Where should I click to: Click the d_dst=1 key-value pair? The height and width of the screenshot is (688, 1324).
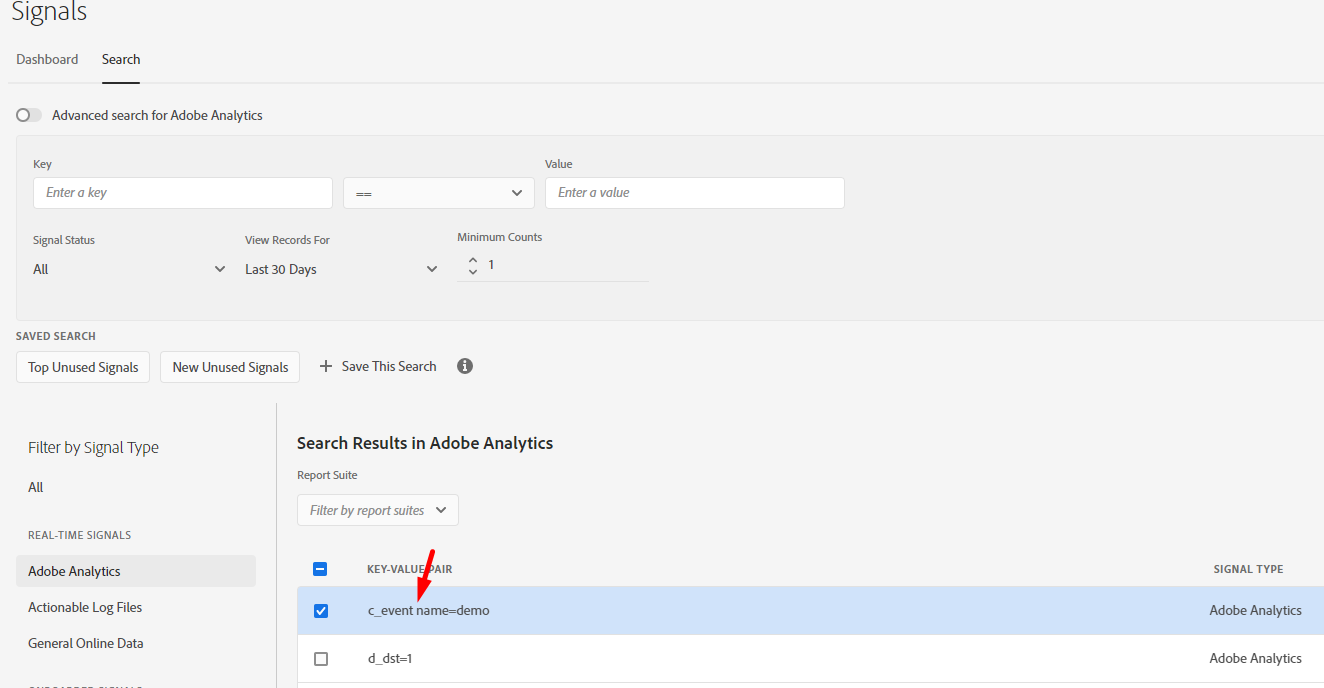pyautogui.click(x=390, y=659)
